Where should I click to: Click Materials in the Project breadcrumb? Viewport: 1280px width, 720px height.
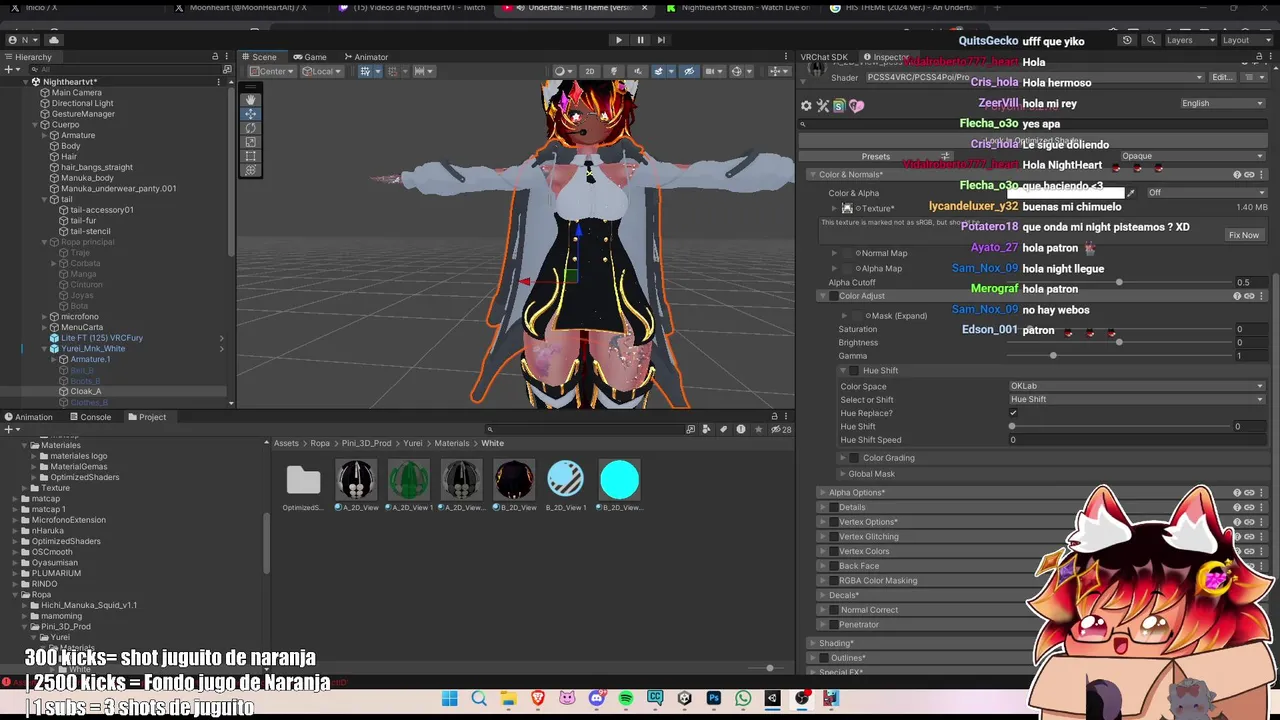pos(452,443)
